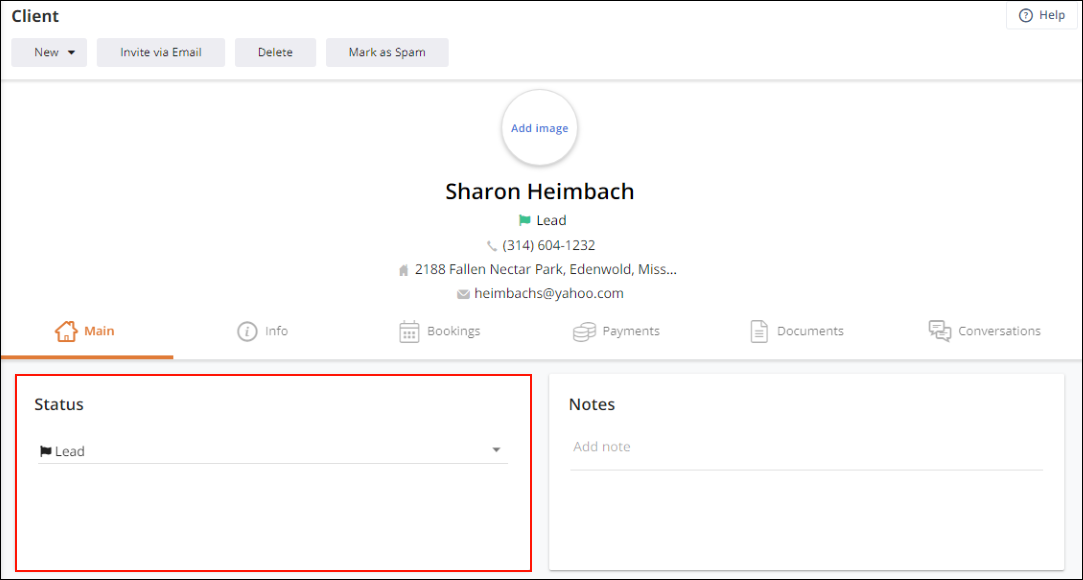
Task: Open the Conversations tab
Action: point(984,331)
